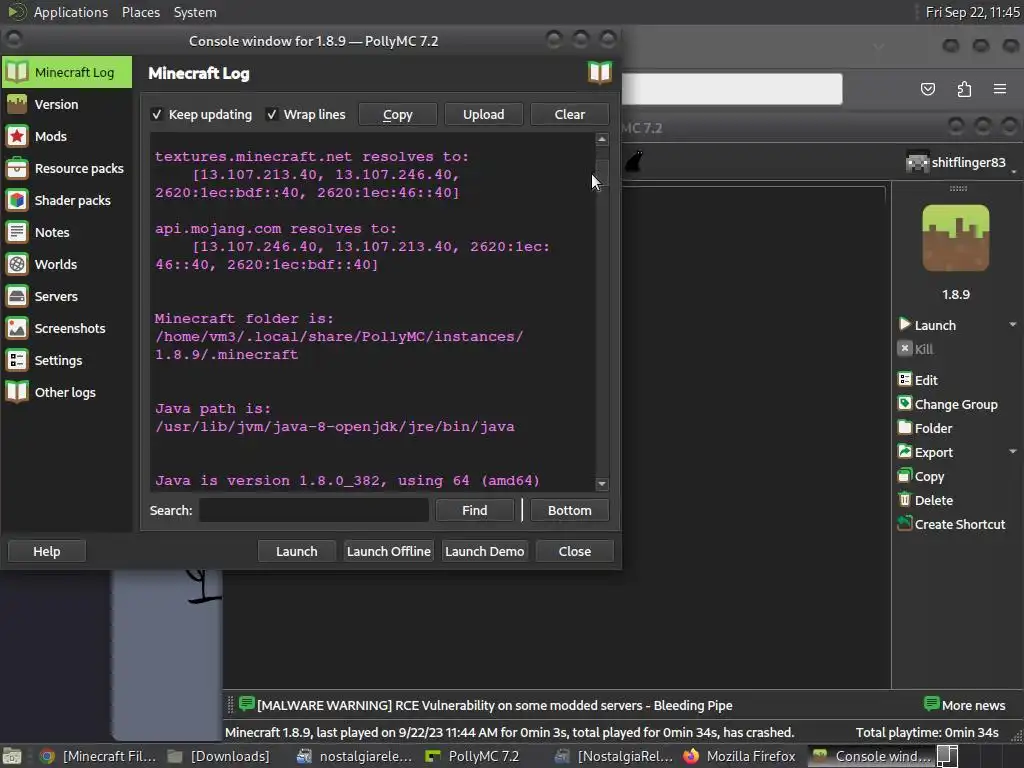Click the Help button
The image size is (1024, 768).
(46, 551)
